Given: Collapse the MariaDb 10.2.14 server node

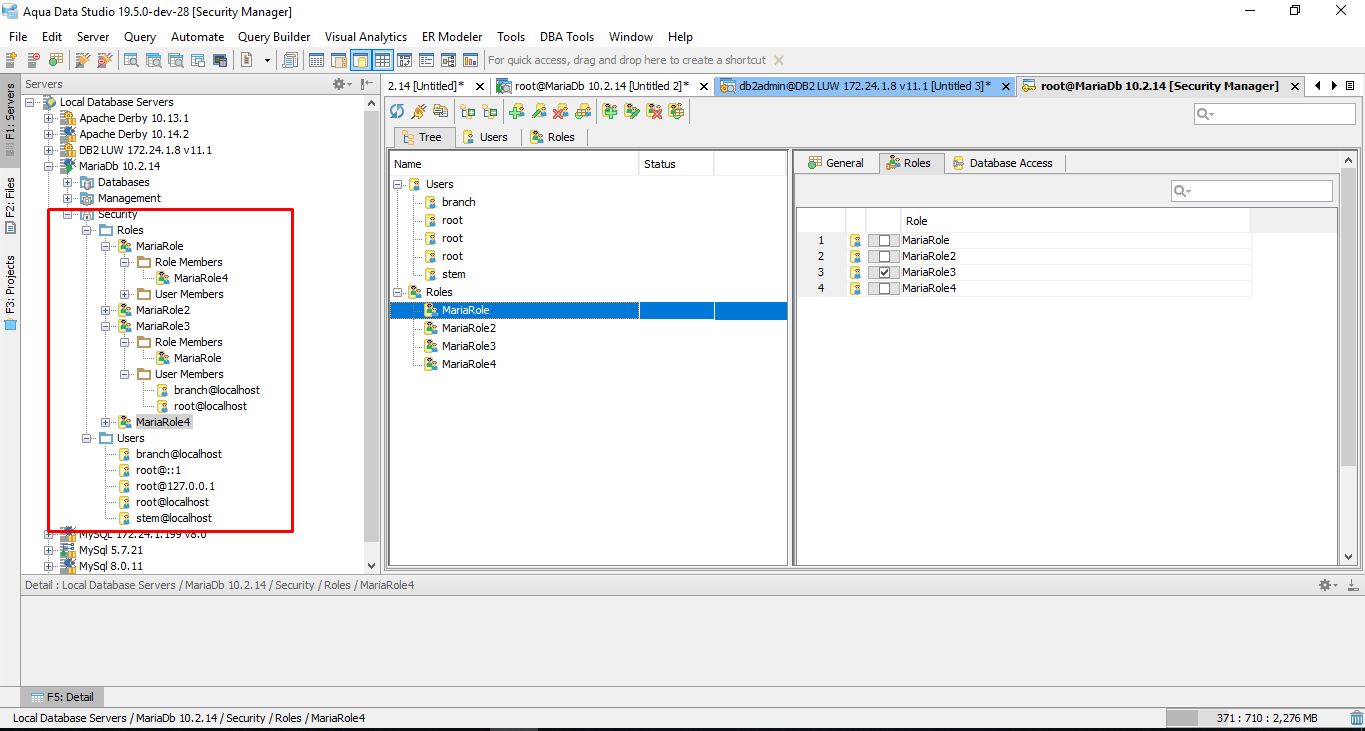Looking at the screenshot, I should 48,166.
